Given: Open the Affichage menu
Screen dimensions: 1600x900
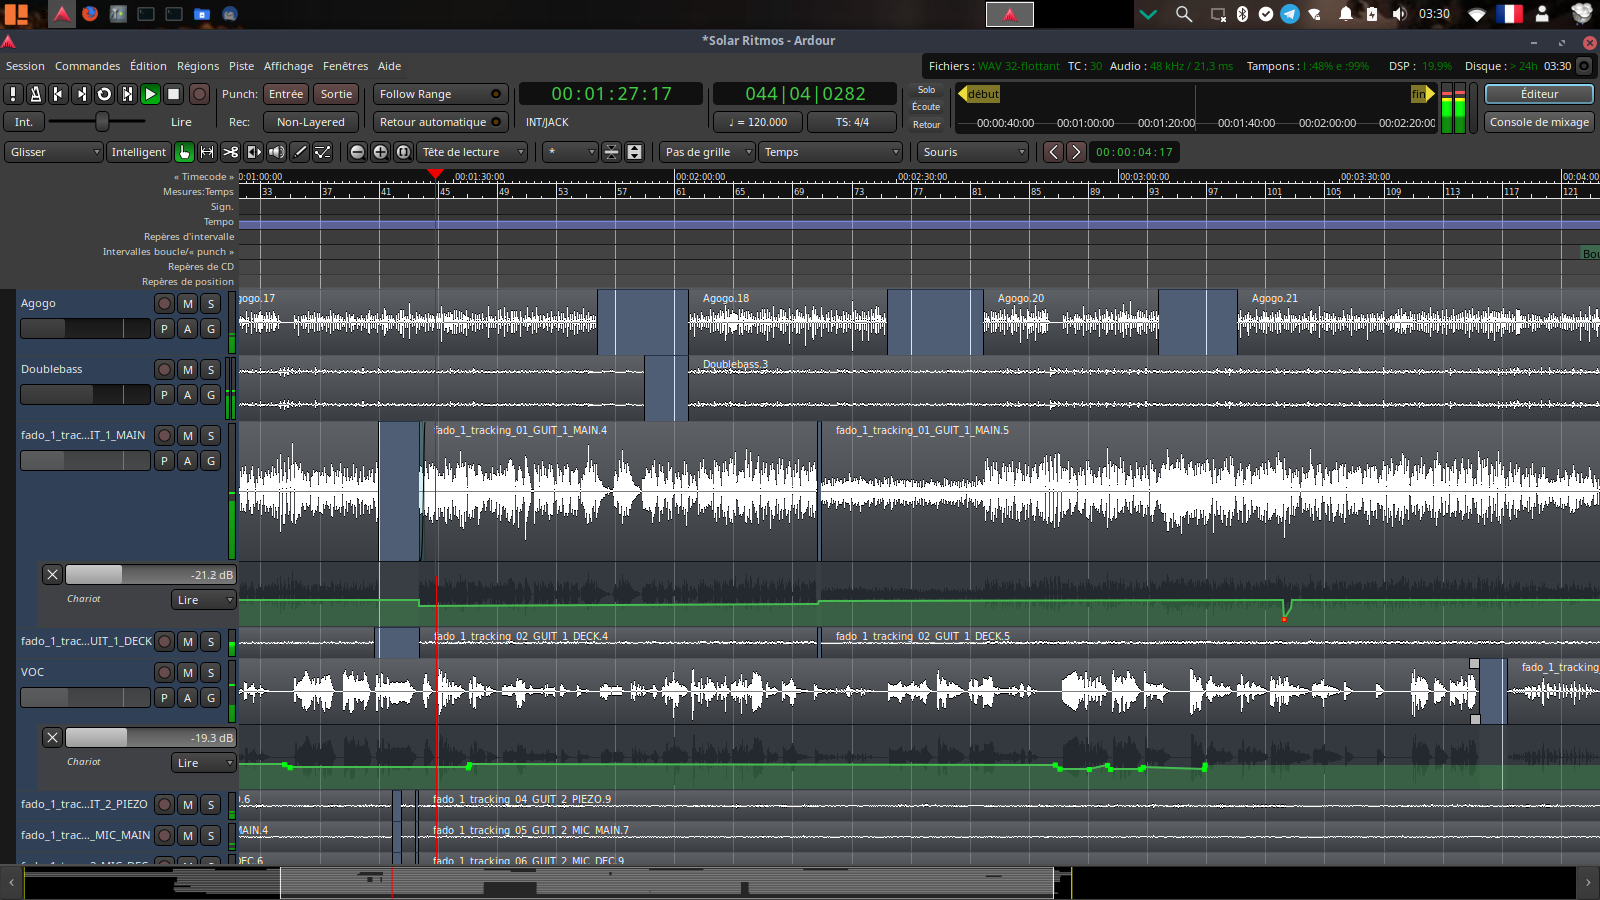Looking at the screenshot, I should (288, 66).
